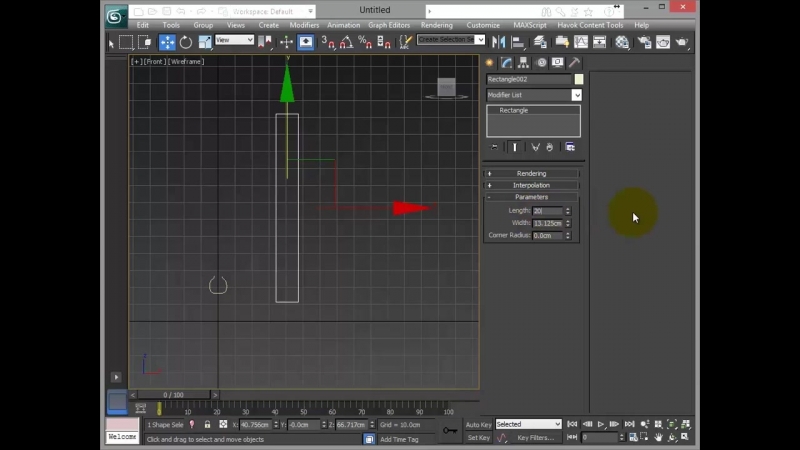Open the Rendering menu
The height and width of the screenshot is (450, 800).
(x=437, y=25)
